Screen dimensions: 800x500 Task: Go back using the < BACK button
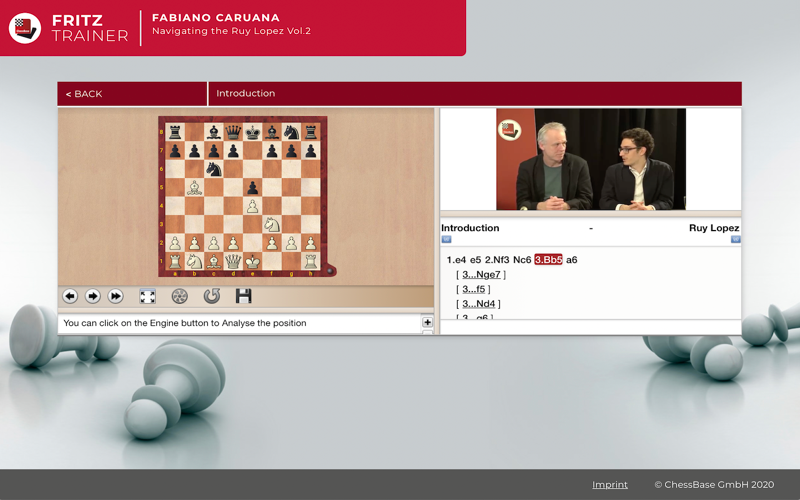pos(132,94)
